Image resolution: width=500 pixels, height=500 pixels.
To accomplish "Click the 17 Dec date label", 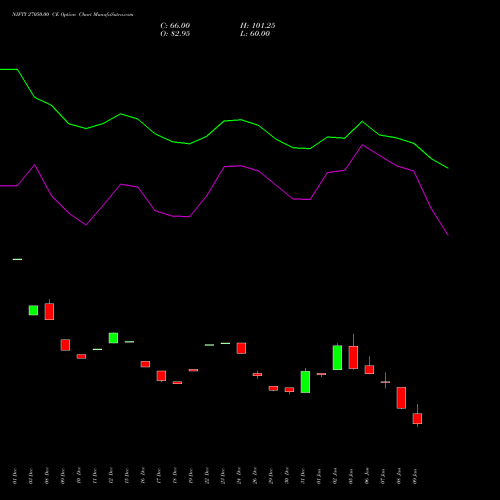I will (x=159, y=476).
